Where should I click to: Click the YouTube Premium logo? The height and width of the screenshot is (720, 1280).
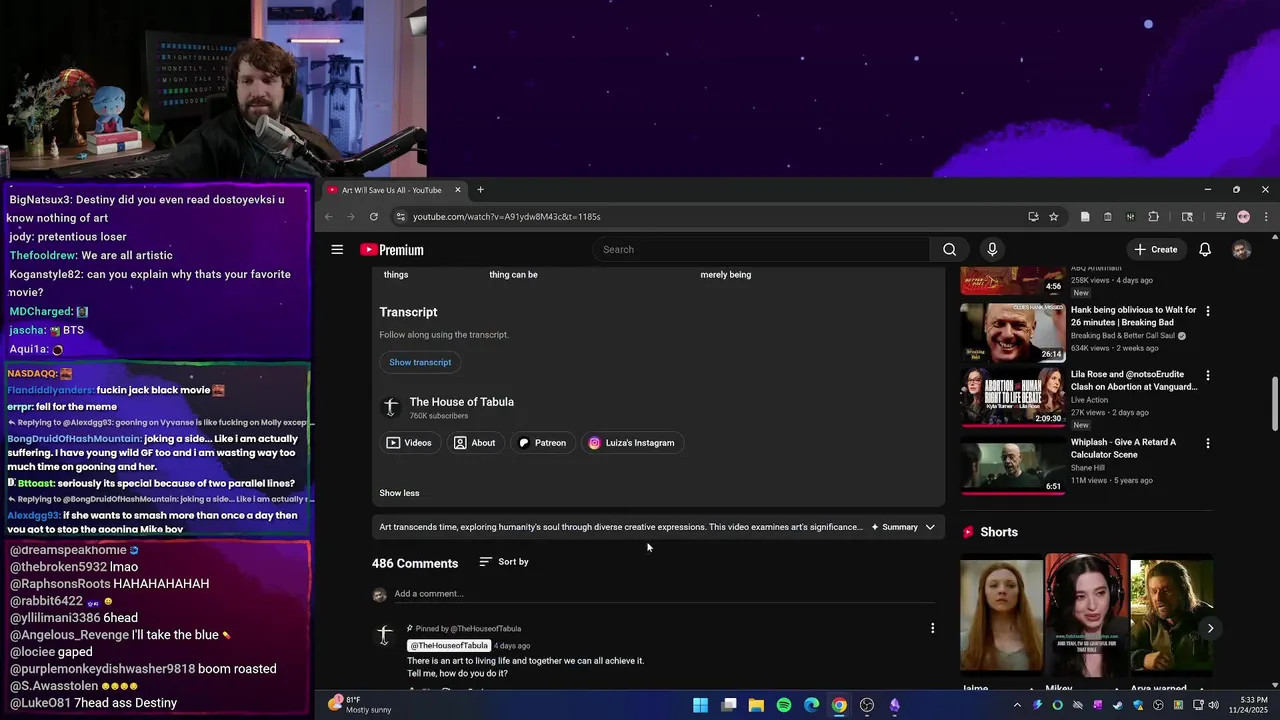(x=392, y=250)
